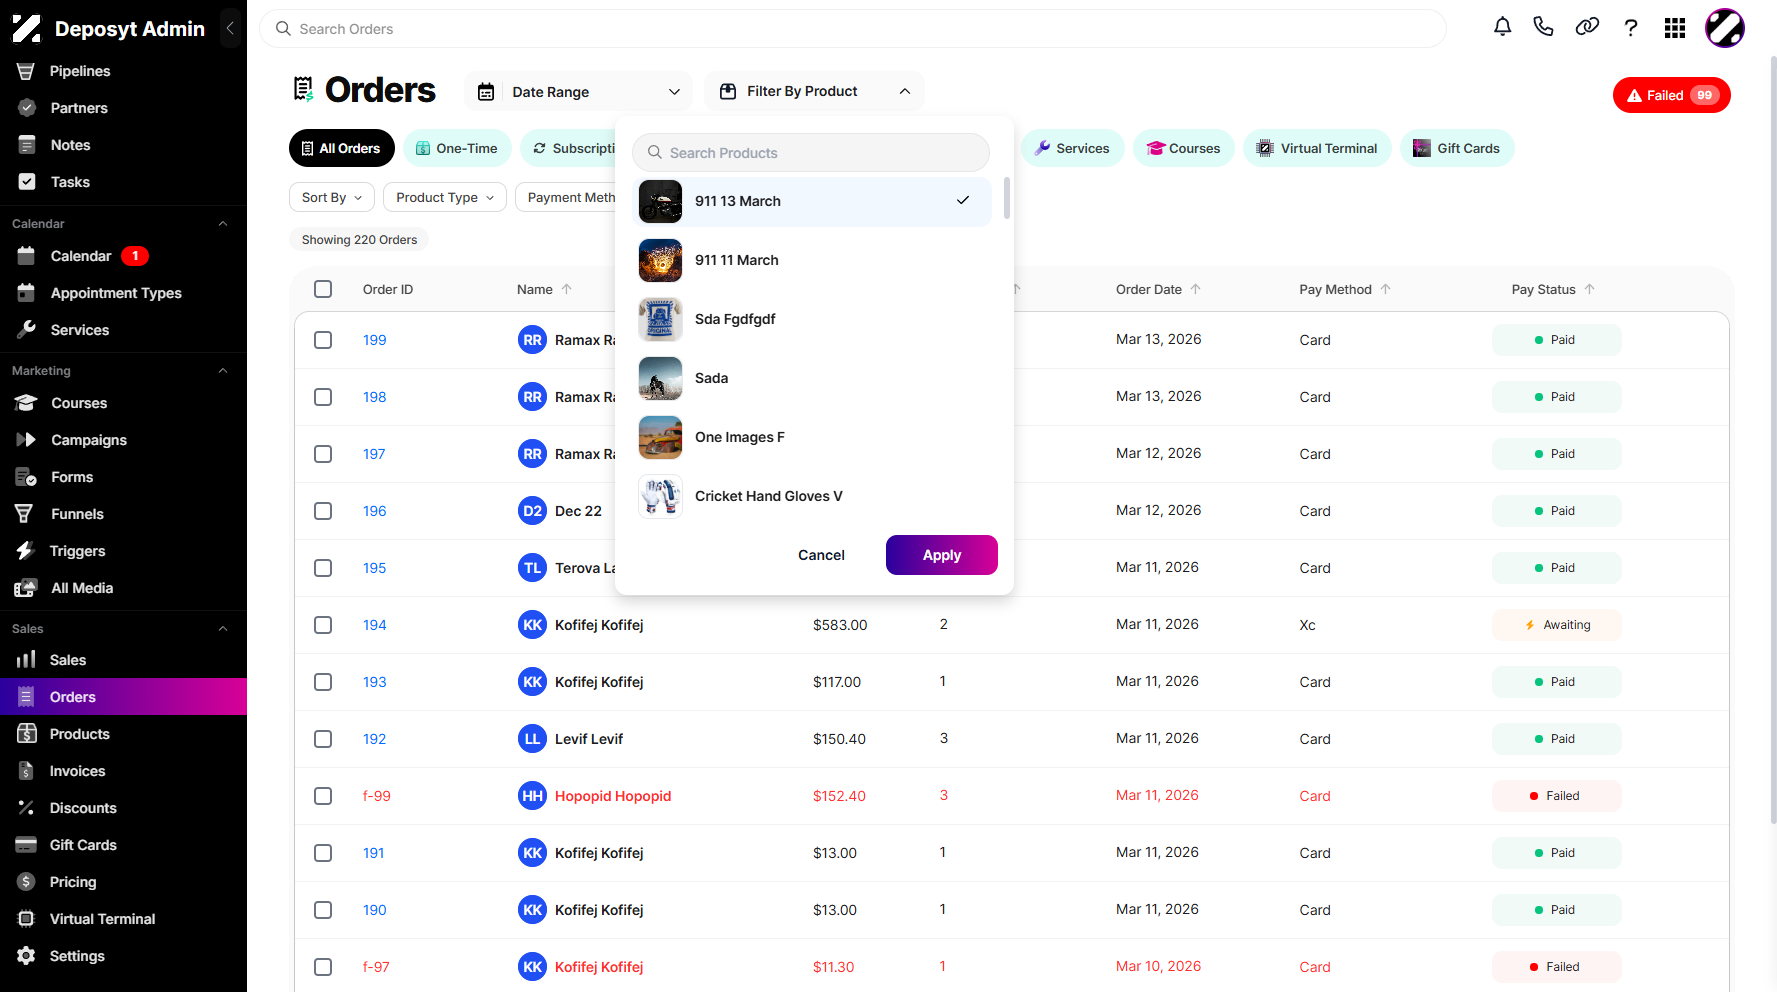Switch to the One-Time tab
The height and width of the screenshot is (992, 1777).
tap(457, 148)
